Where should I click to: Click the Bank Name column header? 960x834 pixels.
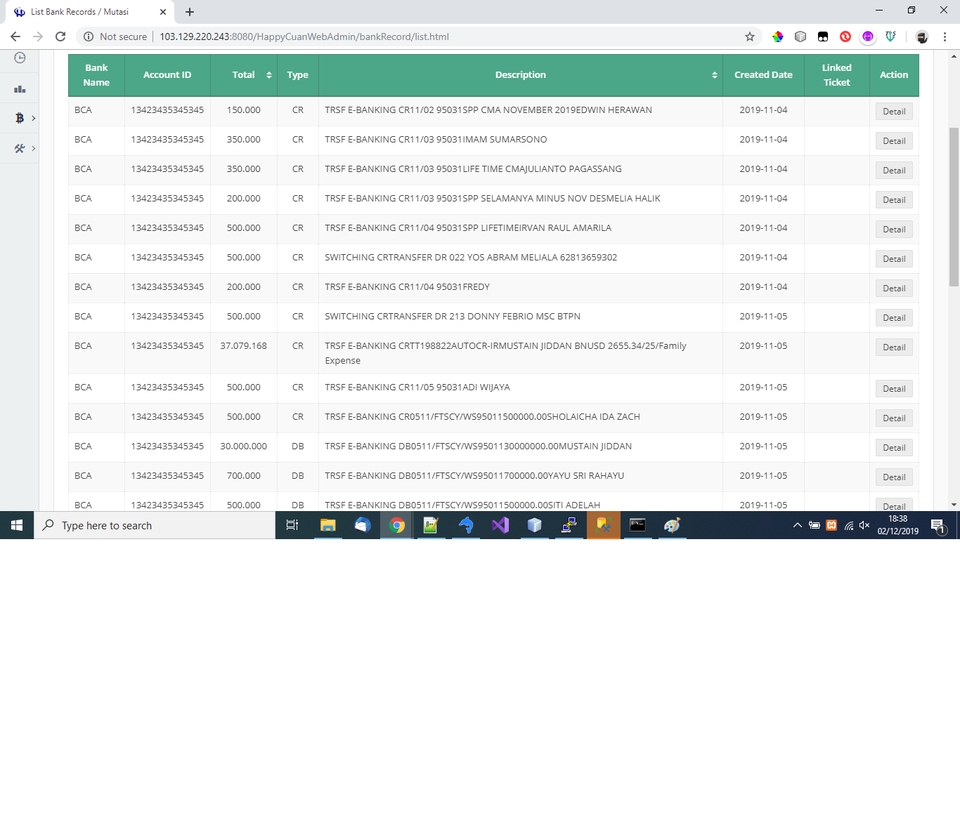[x=96, y=75]
